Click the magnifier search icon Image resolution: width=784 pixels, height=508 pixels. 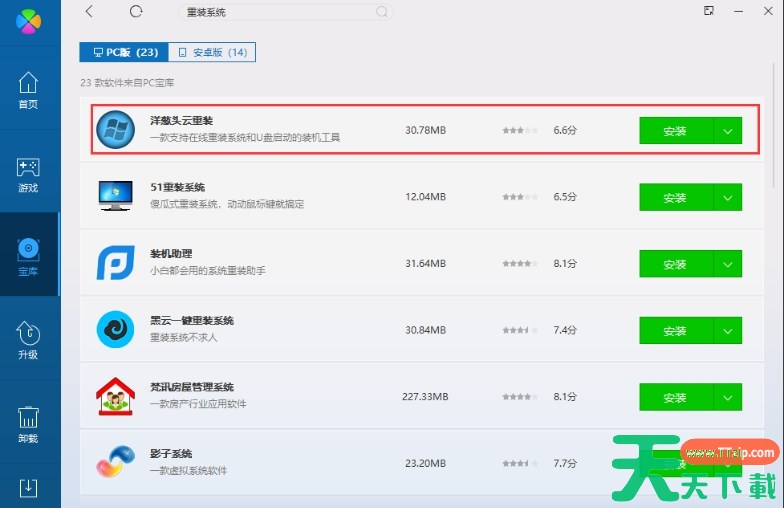[x=381, y=12]
